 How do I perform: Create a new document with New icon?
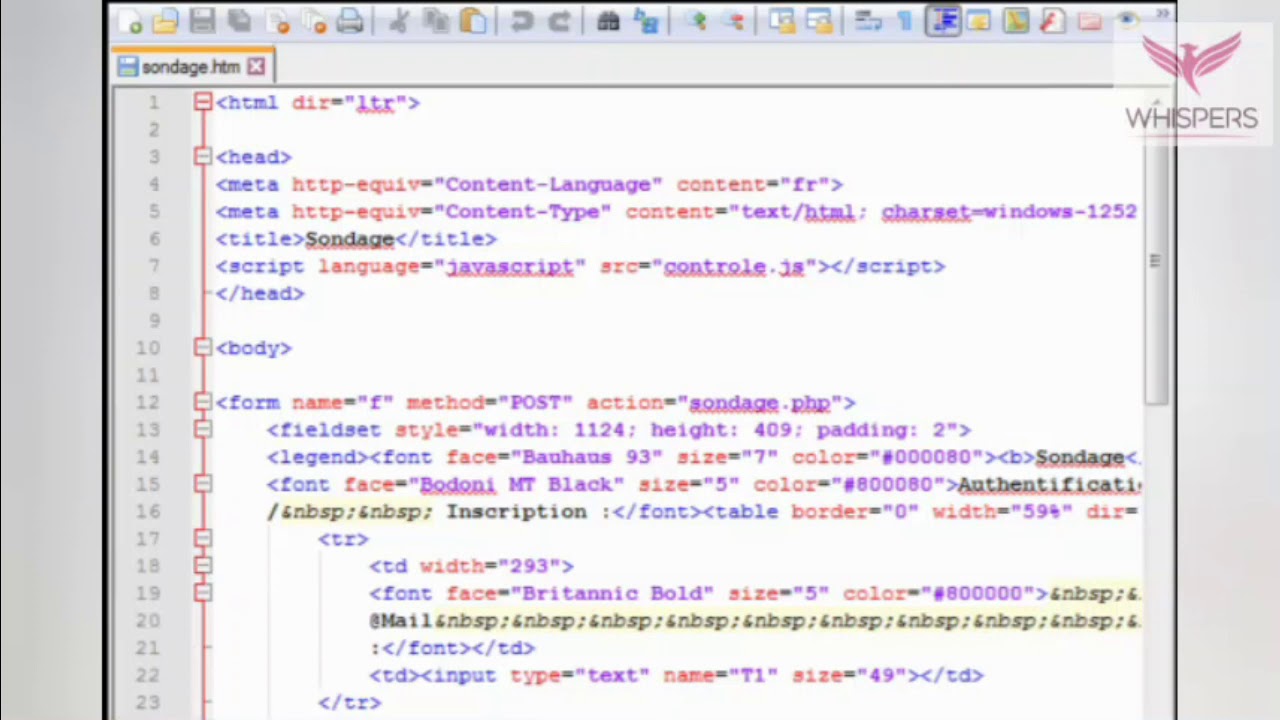click(x=130, y=21)
